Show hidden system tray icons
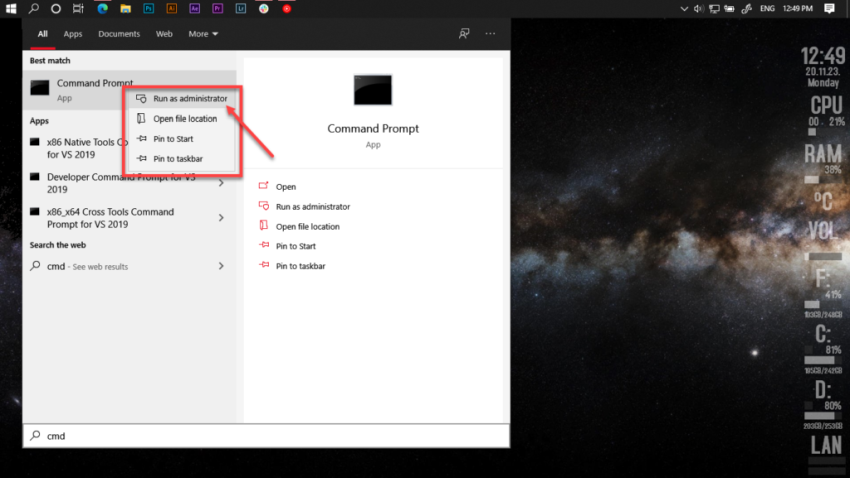This screenshot has width=850, height=478. click(684, 9)
